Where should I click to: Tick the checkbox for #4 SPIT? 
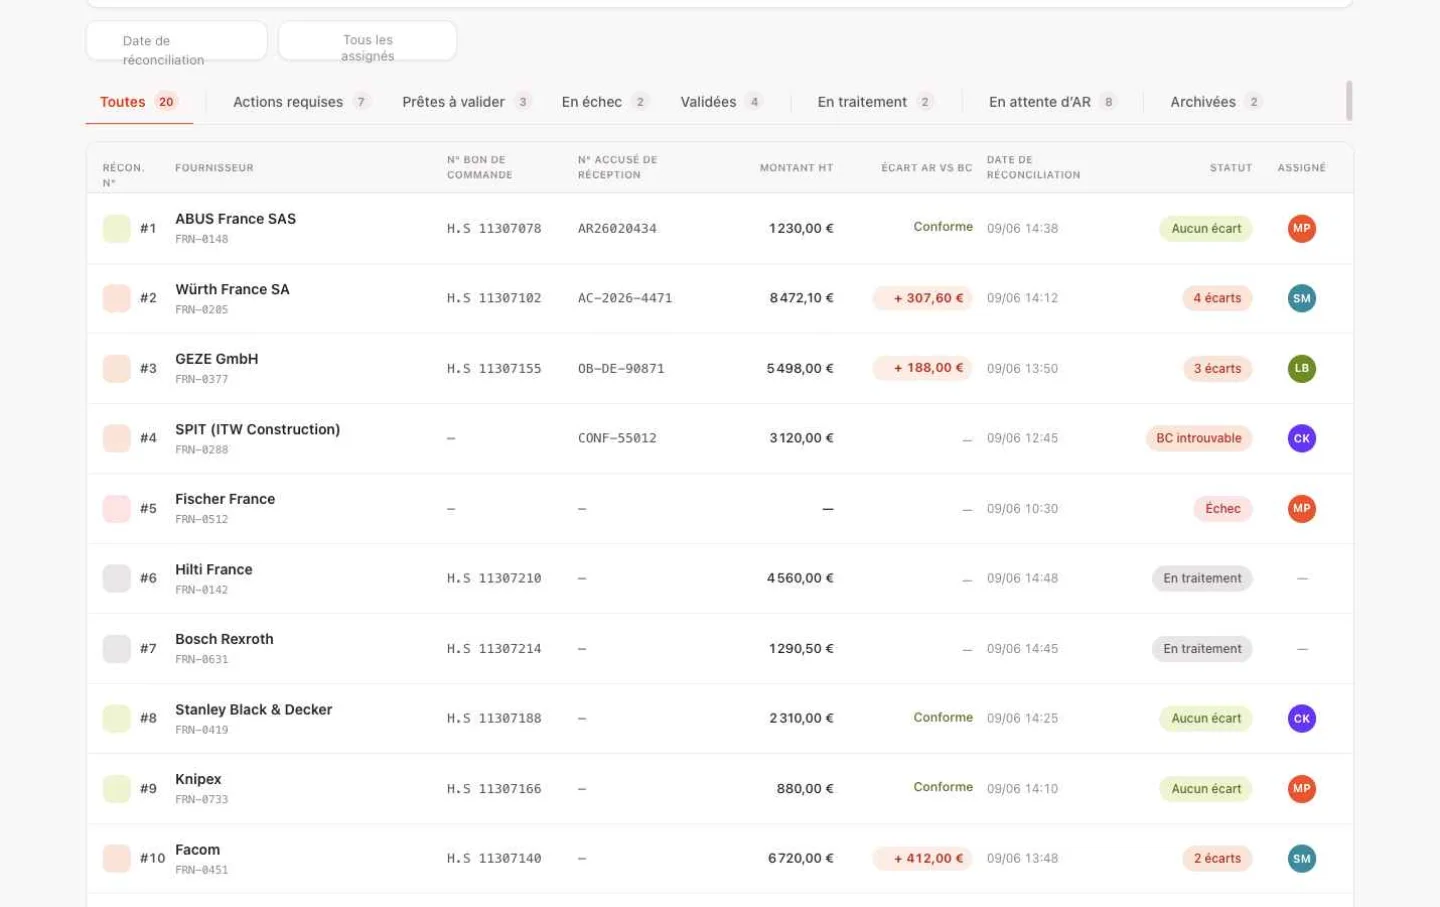click(117, 438)
